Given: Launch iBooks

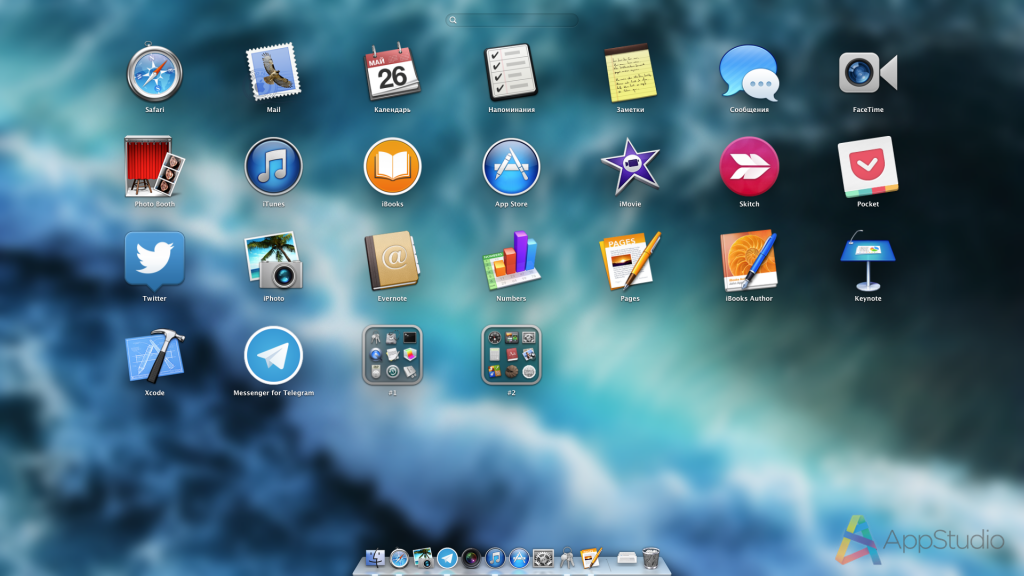Looking at the screenshot, I should click(392, 166).
